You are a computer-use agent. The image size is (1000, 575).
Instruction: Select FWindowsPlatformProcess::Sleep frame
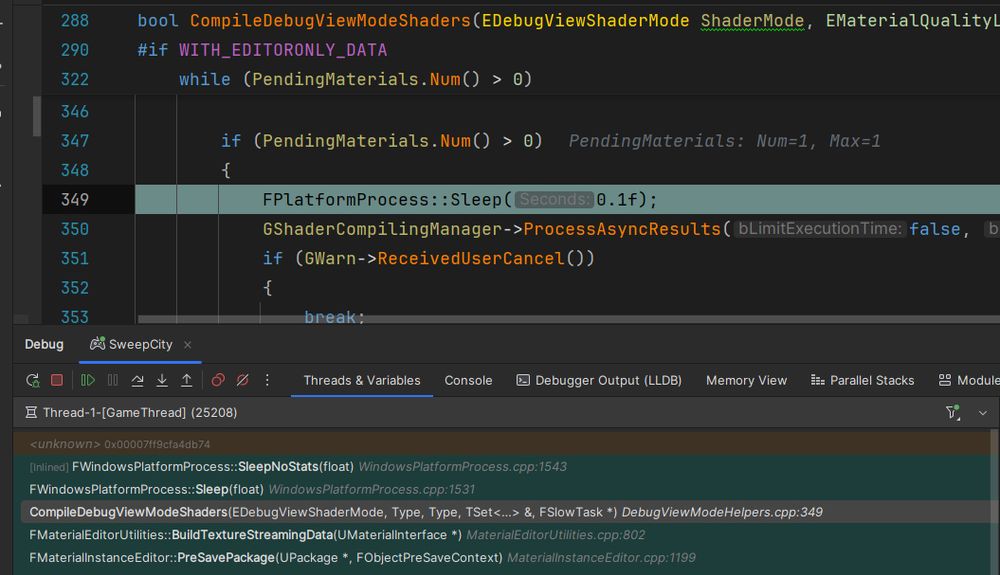[501, 489]
